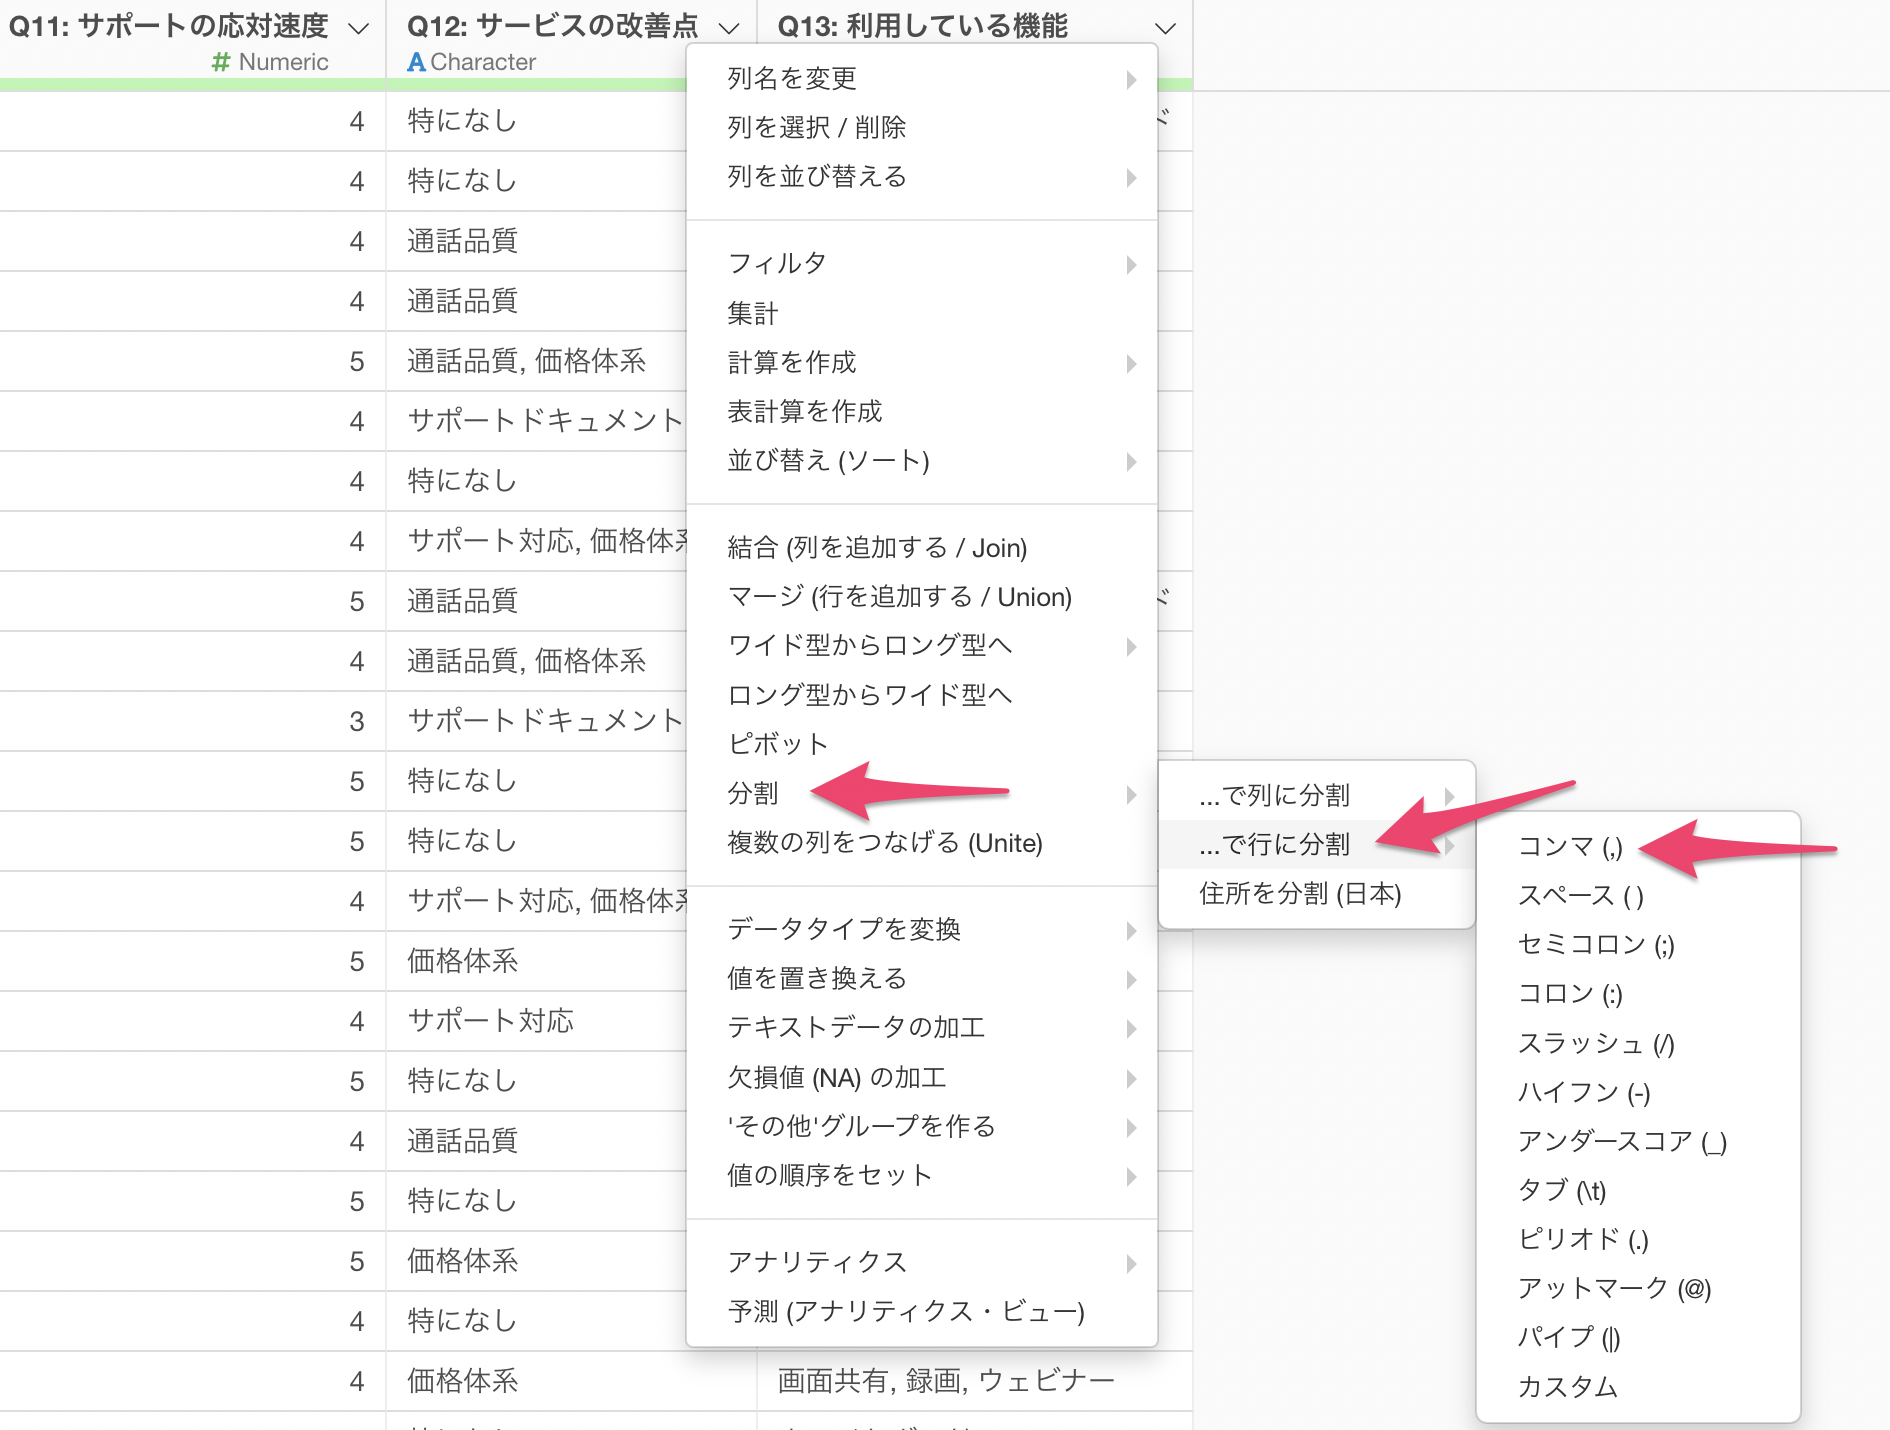The width and height of the screenshot is (1890, 1430).
Task: Open テキストデータの加工 submenu
Action: point(922,1027)
